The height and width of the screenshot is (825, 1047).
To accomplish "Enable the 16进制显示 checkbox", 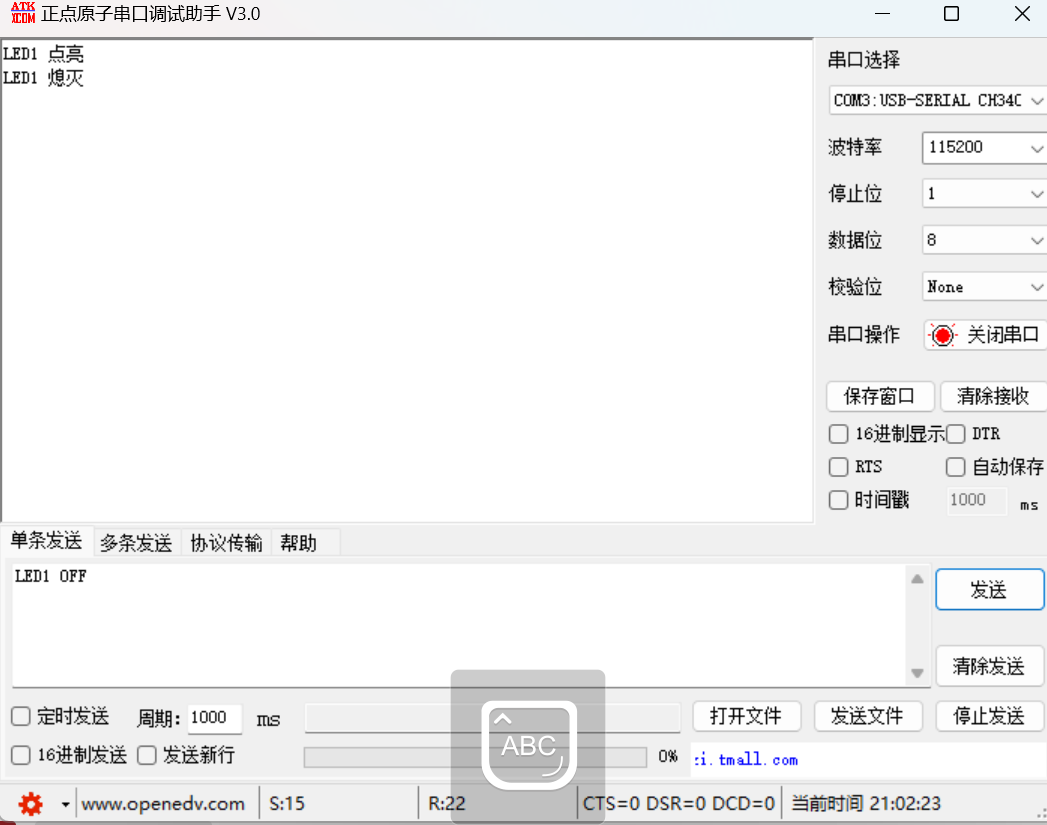I will 838,434.
